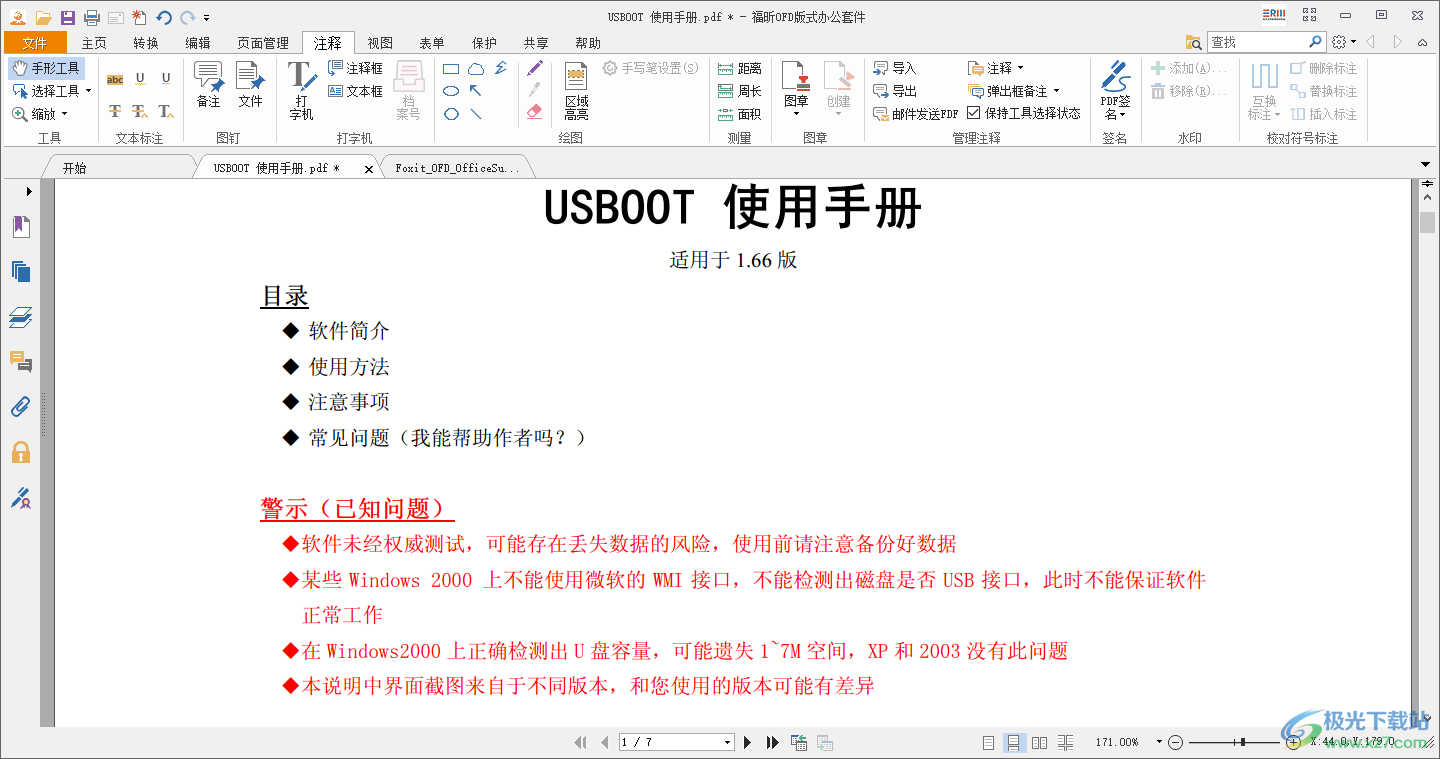Viewport: 1440px width, 759px height.
Task: Switch to continuous page view mode
Action: tap(1013, 743)
